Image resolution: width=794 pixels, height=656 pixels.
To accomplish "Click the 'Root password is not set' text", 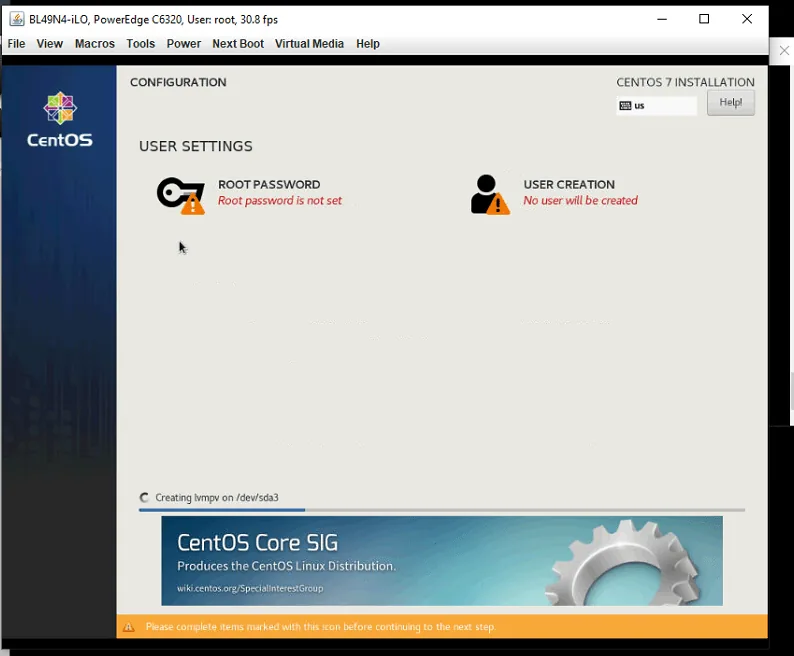I will point(280,201).
